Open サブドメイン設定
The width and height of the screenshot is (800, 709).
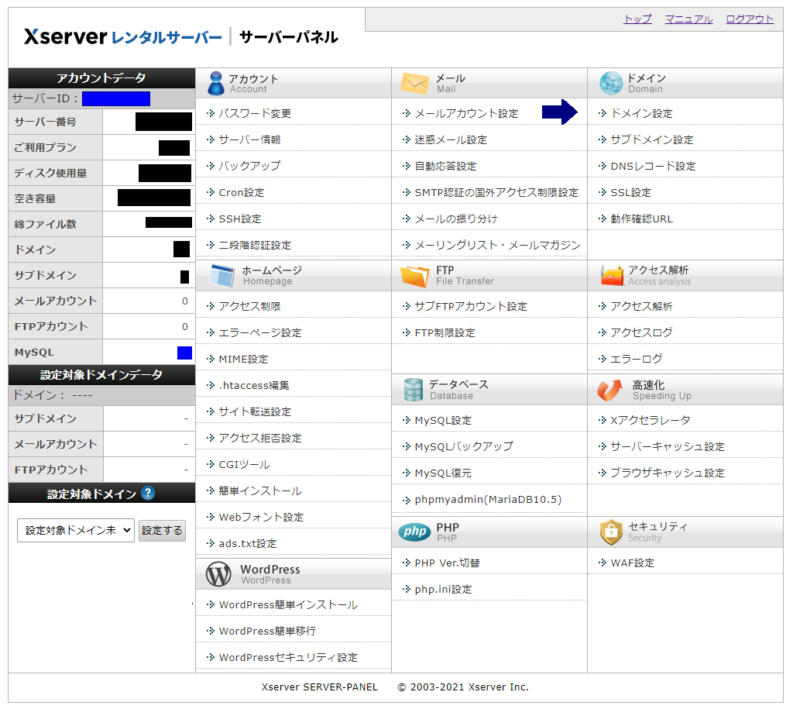pyautogui.click(x=652, y=140)
